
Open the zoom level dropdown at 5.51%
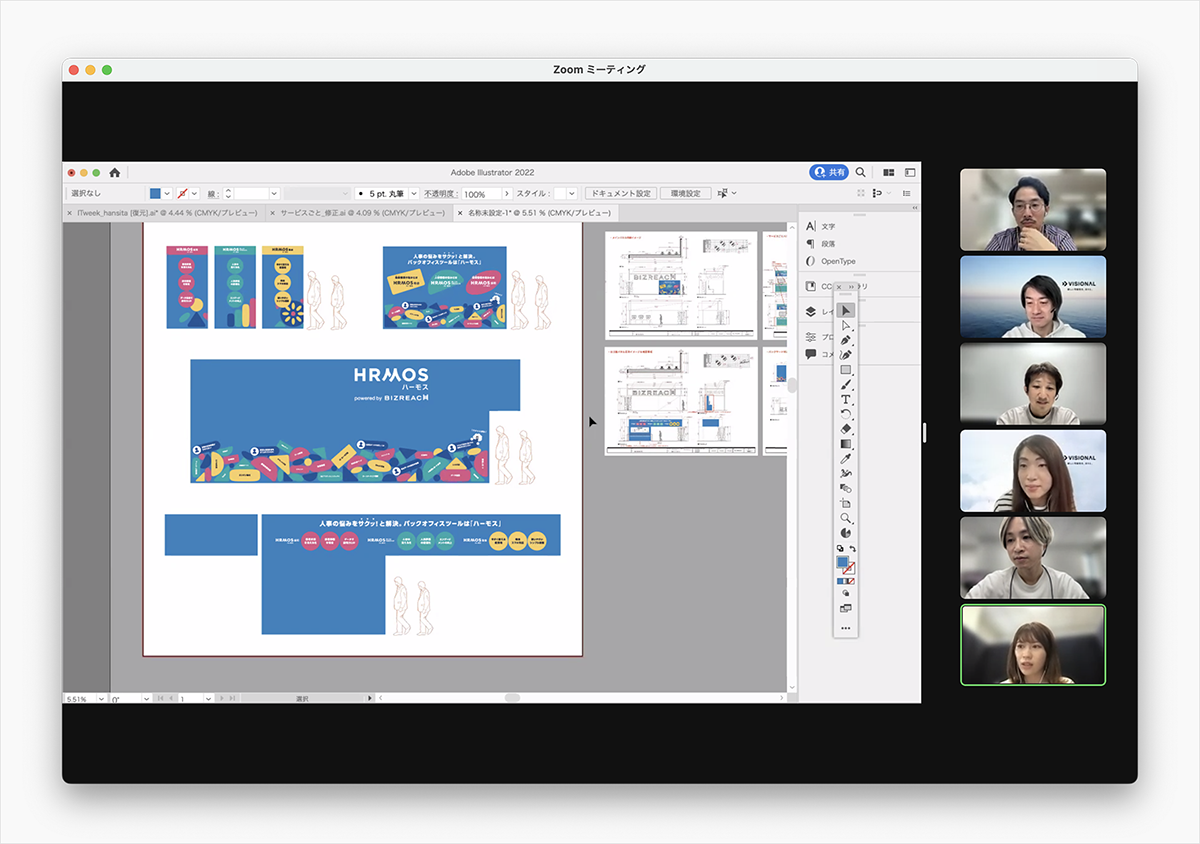click(101, 698)
